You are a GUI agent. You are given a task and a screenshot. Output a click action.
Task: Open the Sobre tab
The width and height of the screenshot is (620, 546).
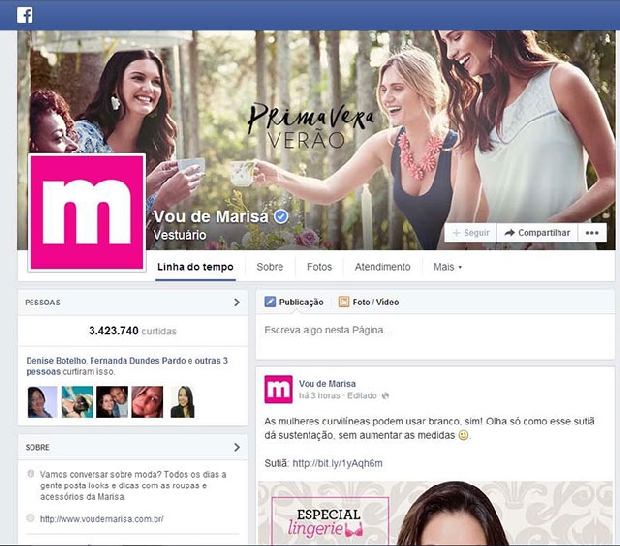270,267
